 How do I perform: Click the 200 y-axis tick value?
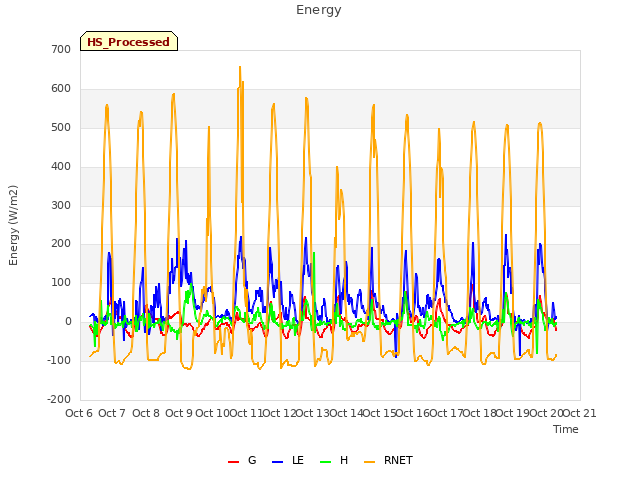pos(61,244)
